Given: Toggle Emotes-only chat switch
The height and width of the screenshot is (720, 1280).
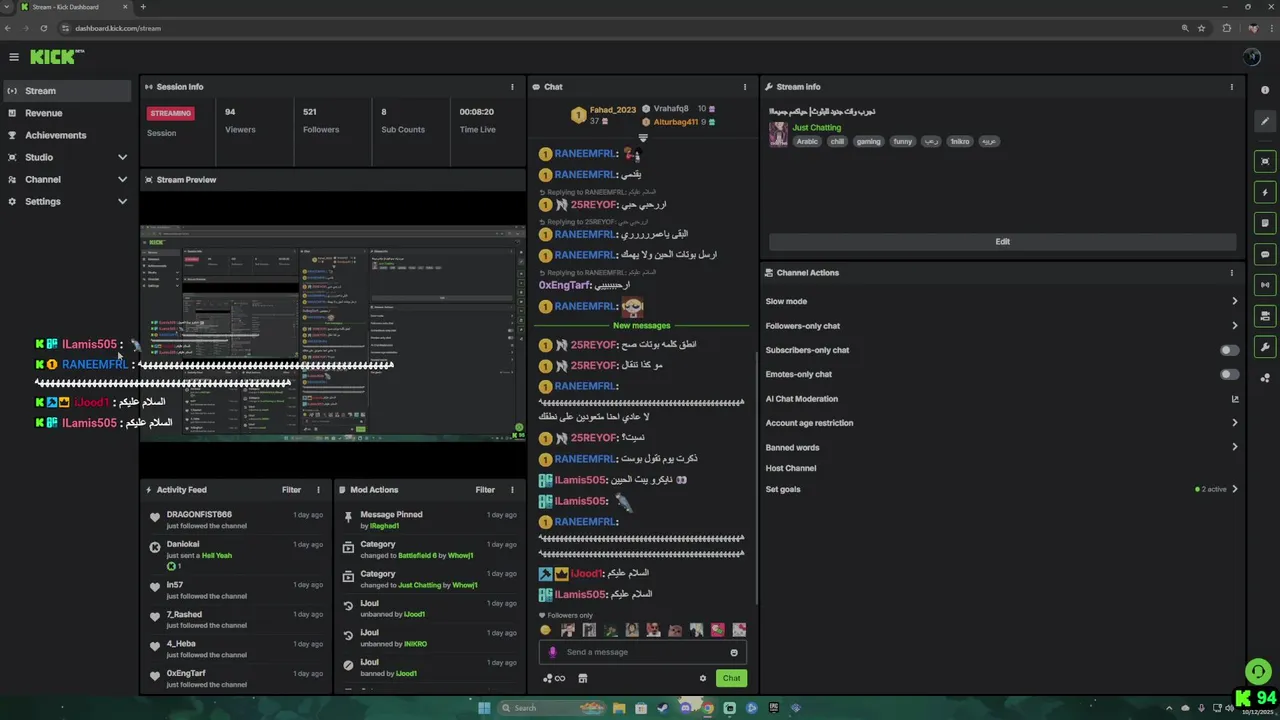Looking at the screenshot, I should tap(1230, 374).
